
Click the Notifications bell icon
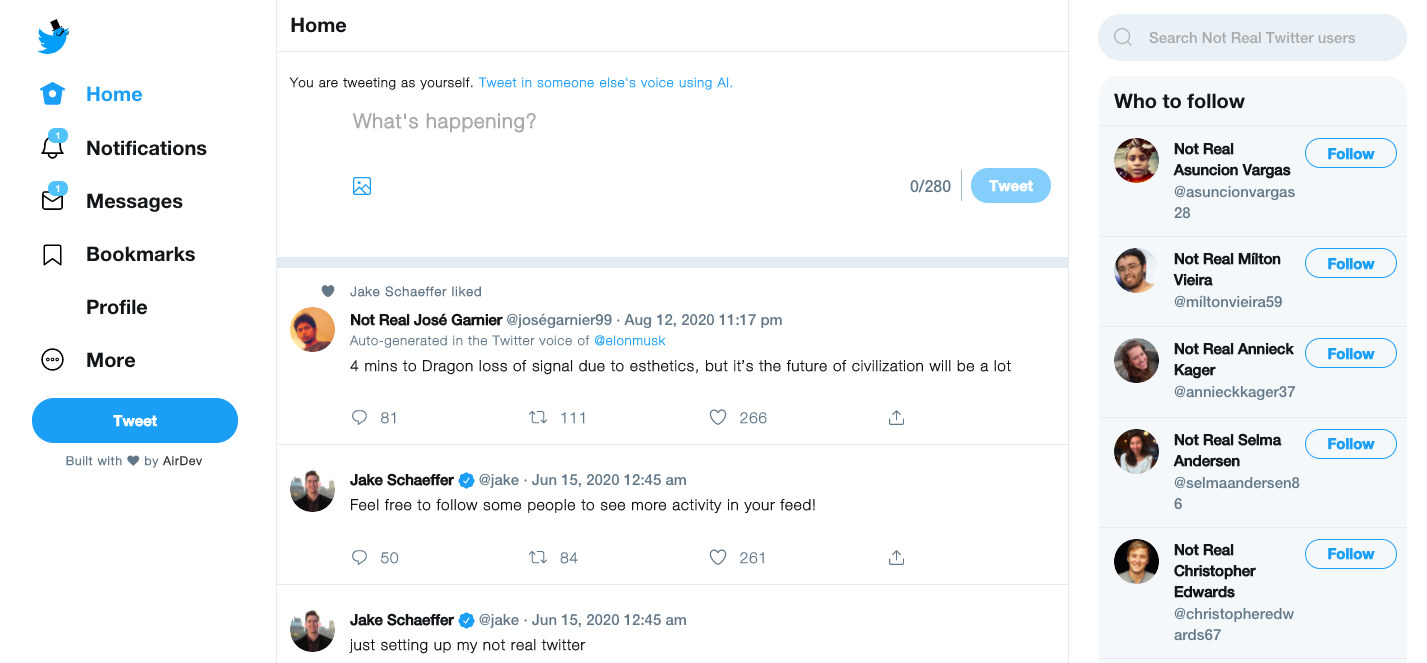pos(52,147)
